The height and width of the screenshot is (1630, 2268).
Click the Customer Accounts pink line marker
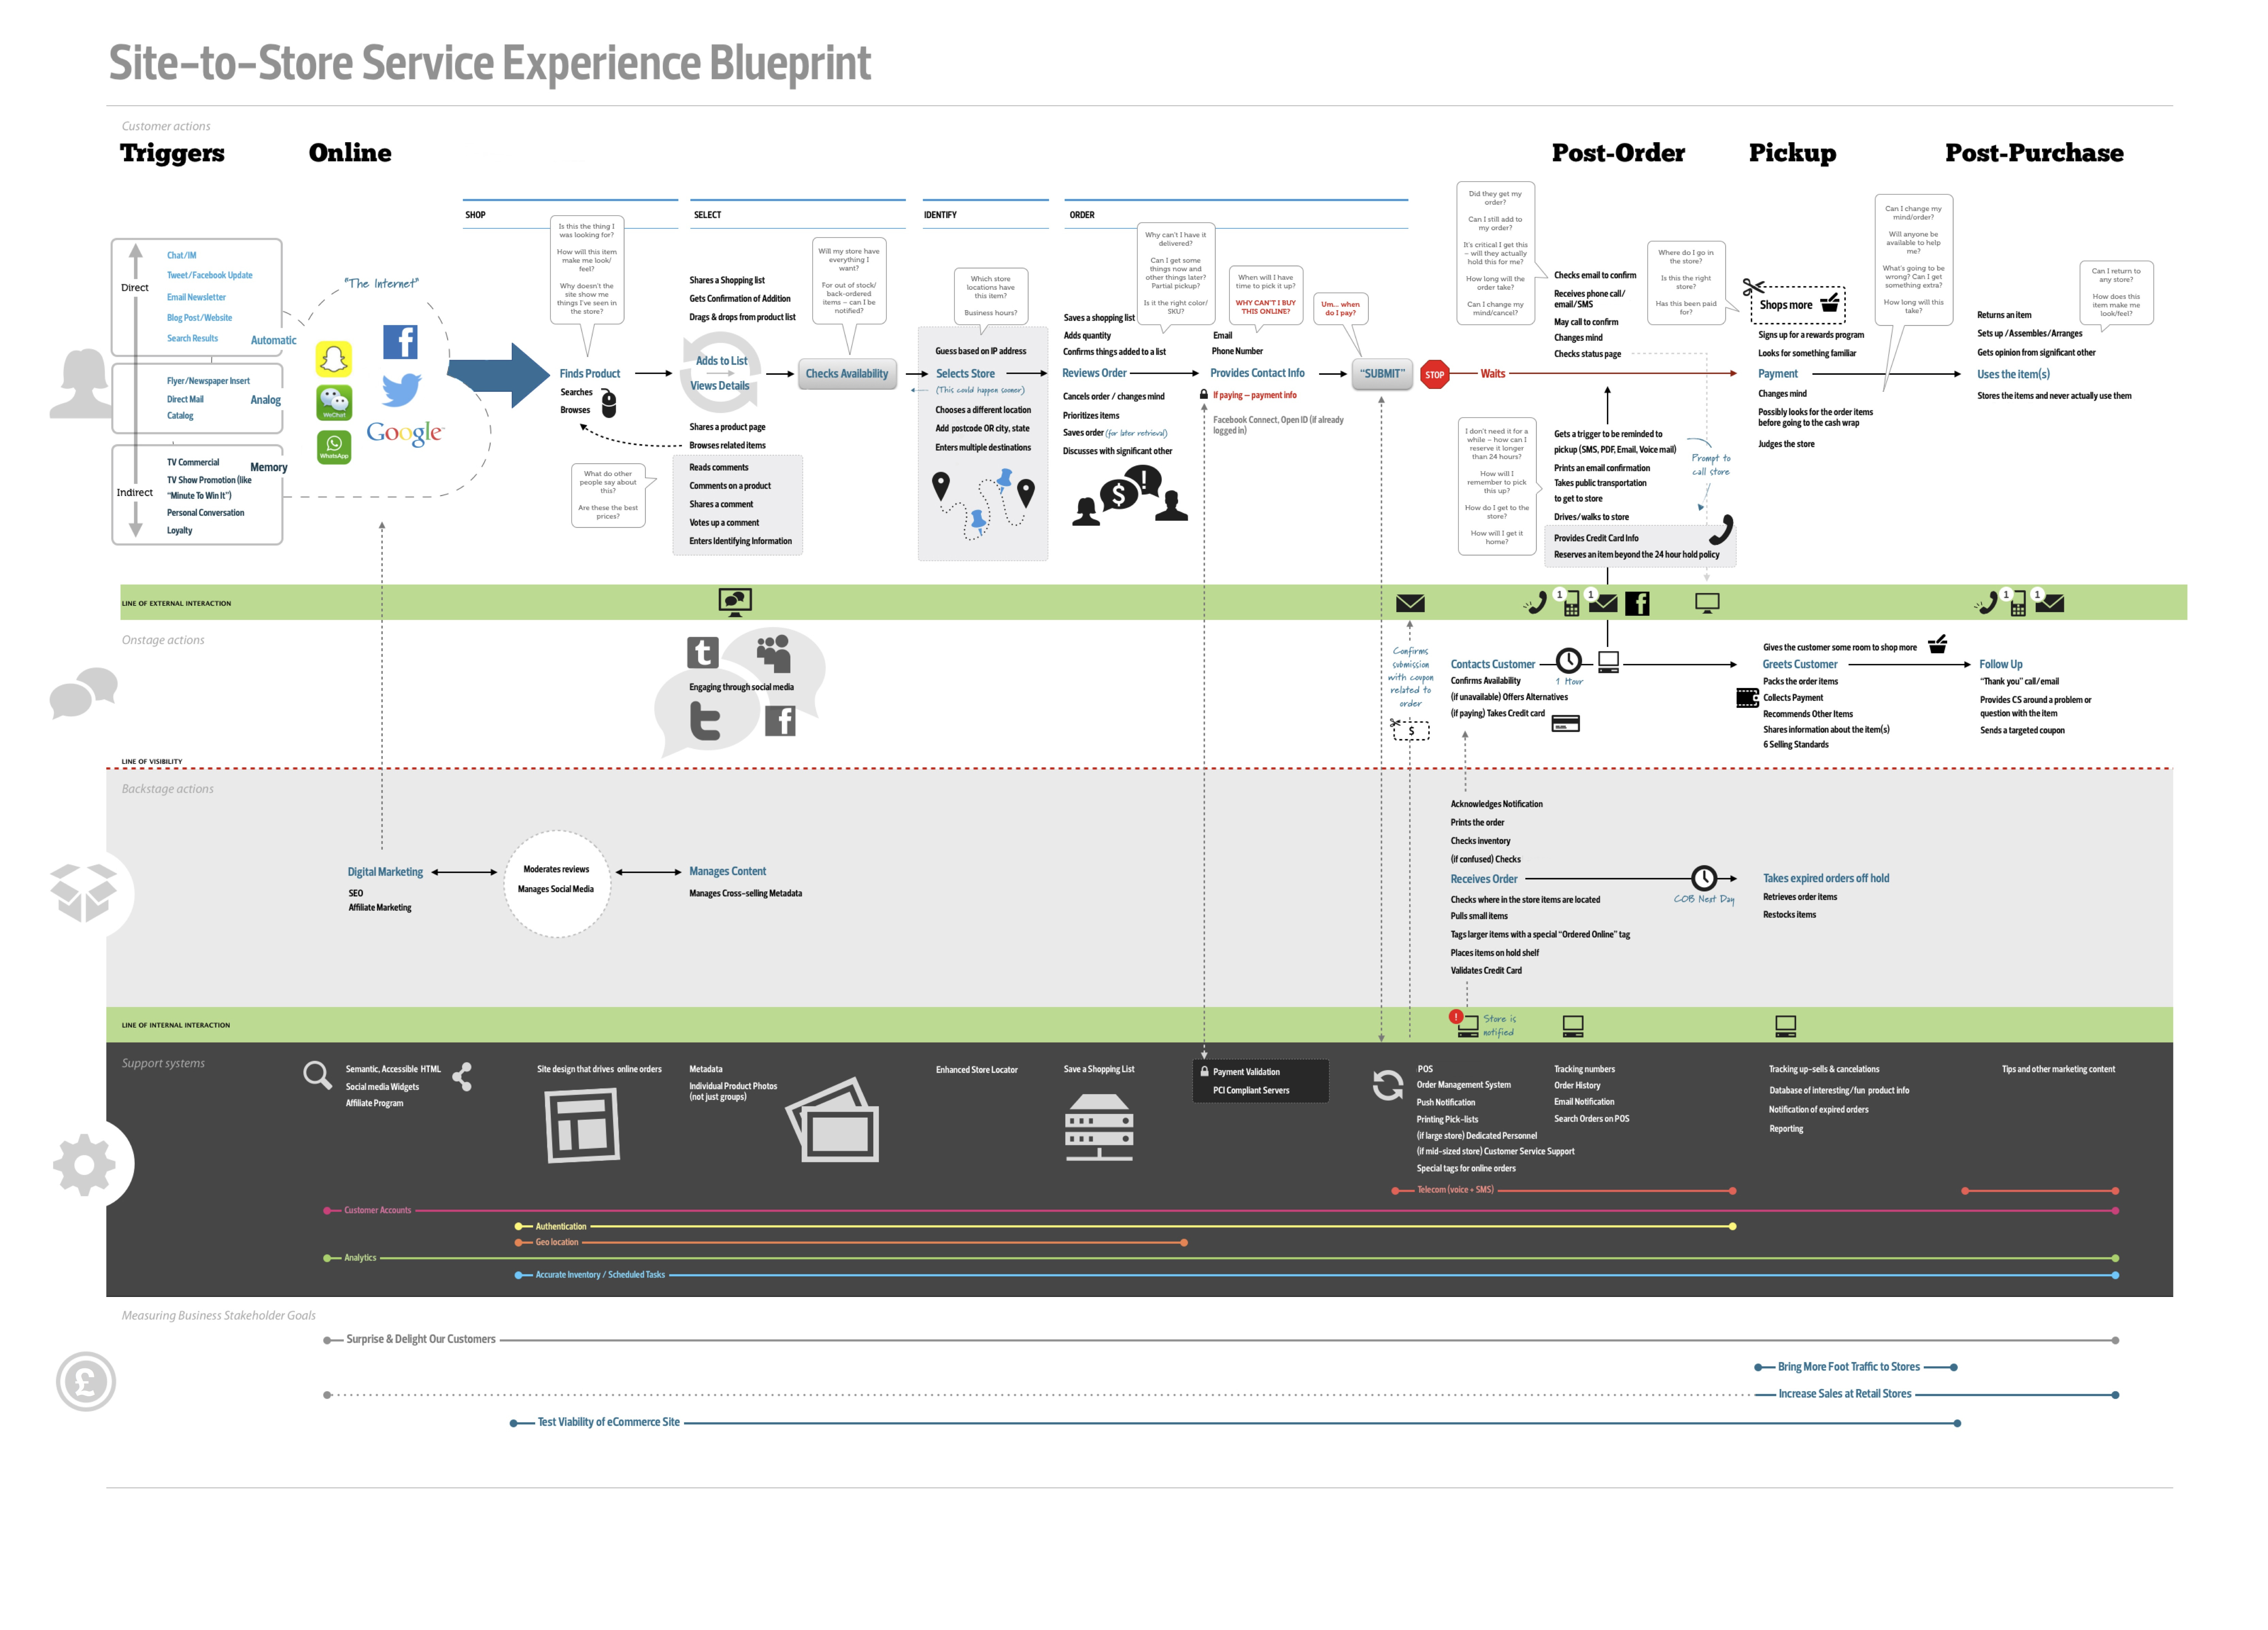point(327,1210)
